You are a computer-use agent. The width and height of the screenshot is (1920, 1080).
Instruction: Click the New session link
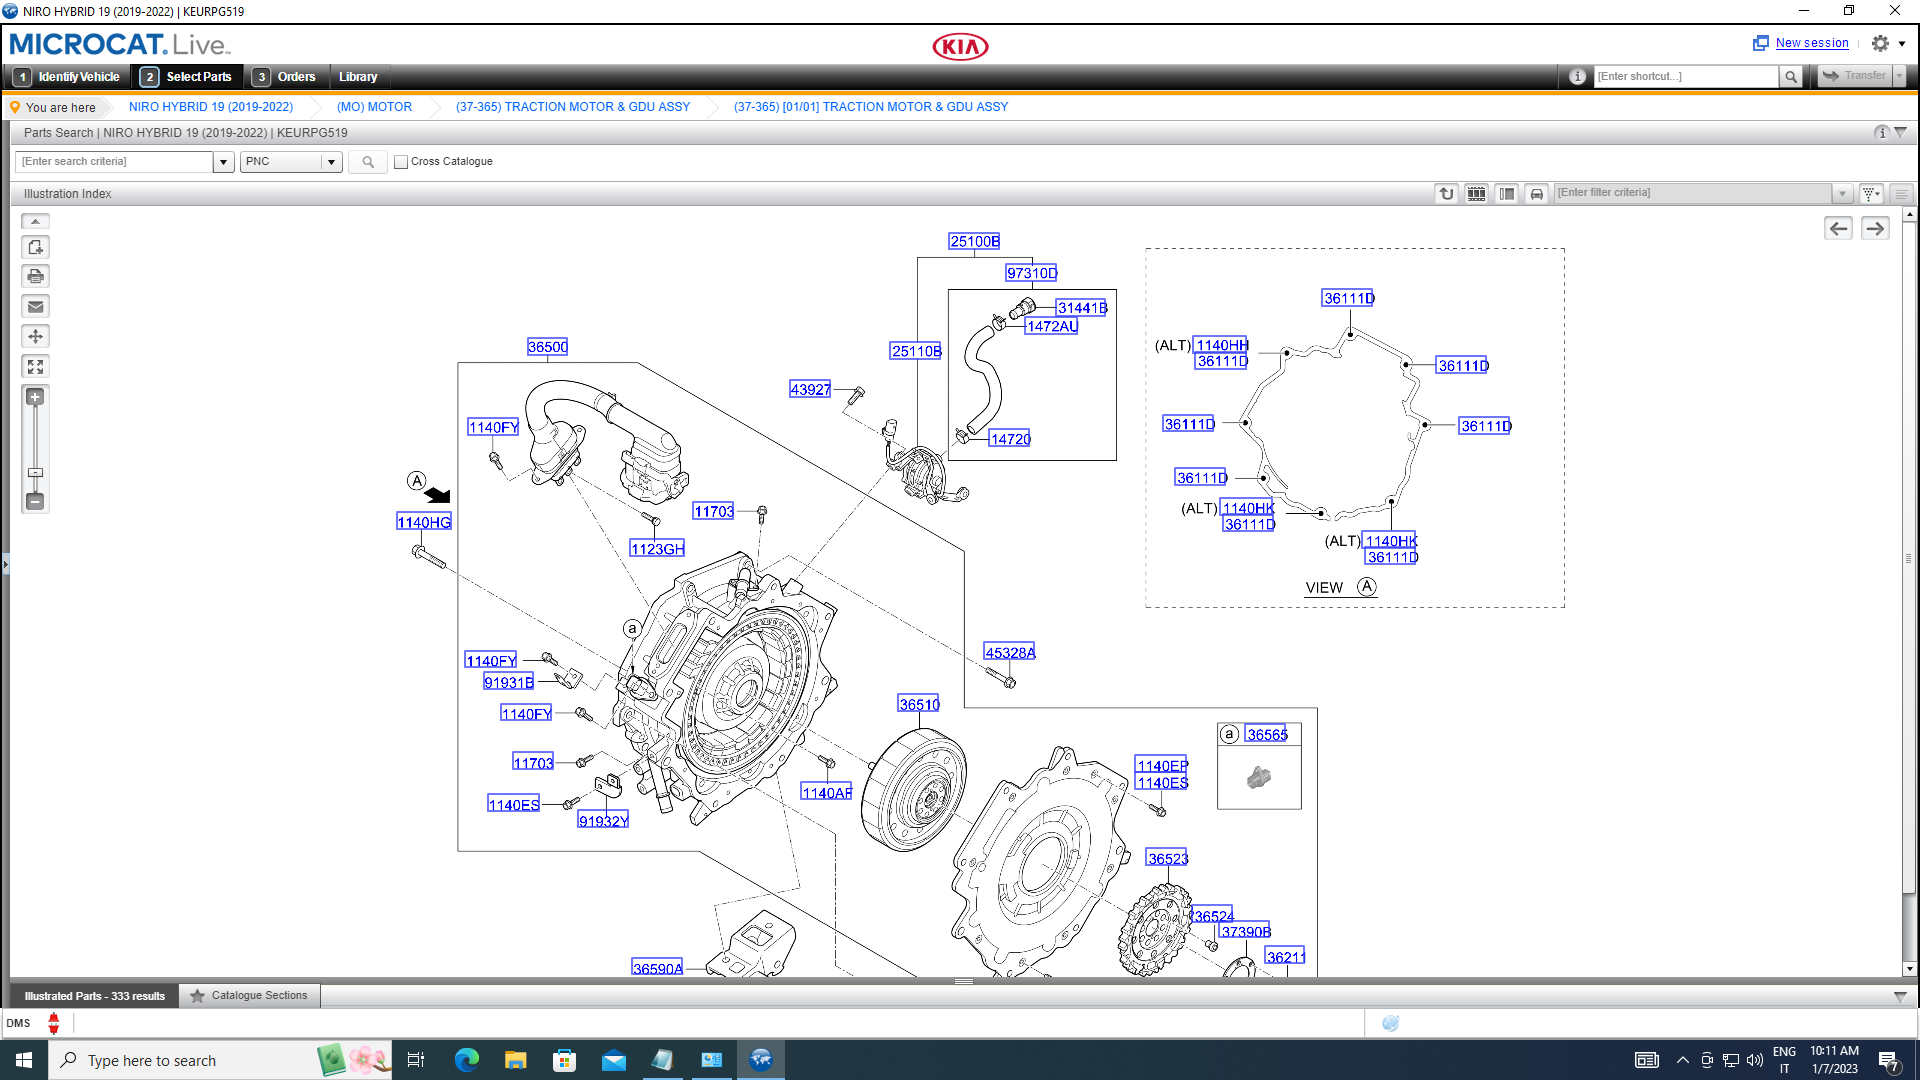(x=1812, y=43)
